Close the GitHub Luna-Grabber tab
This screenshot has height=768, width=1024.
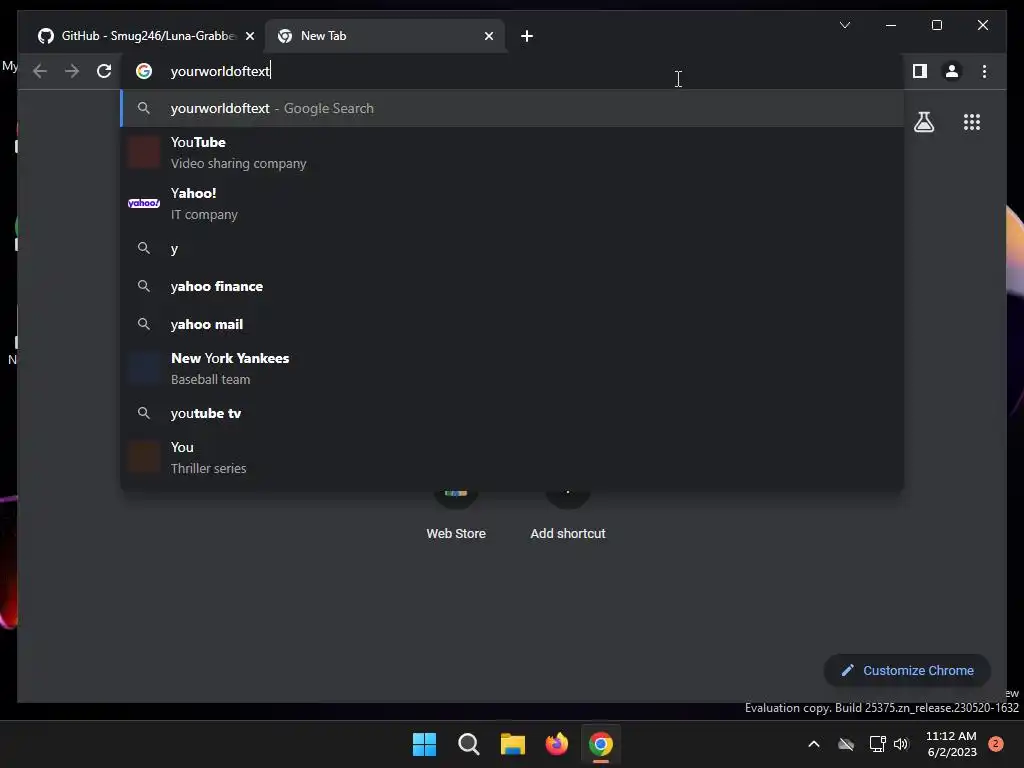point(249,36)
